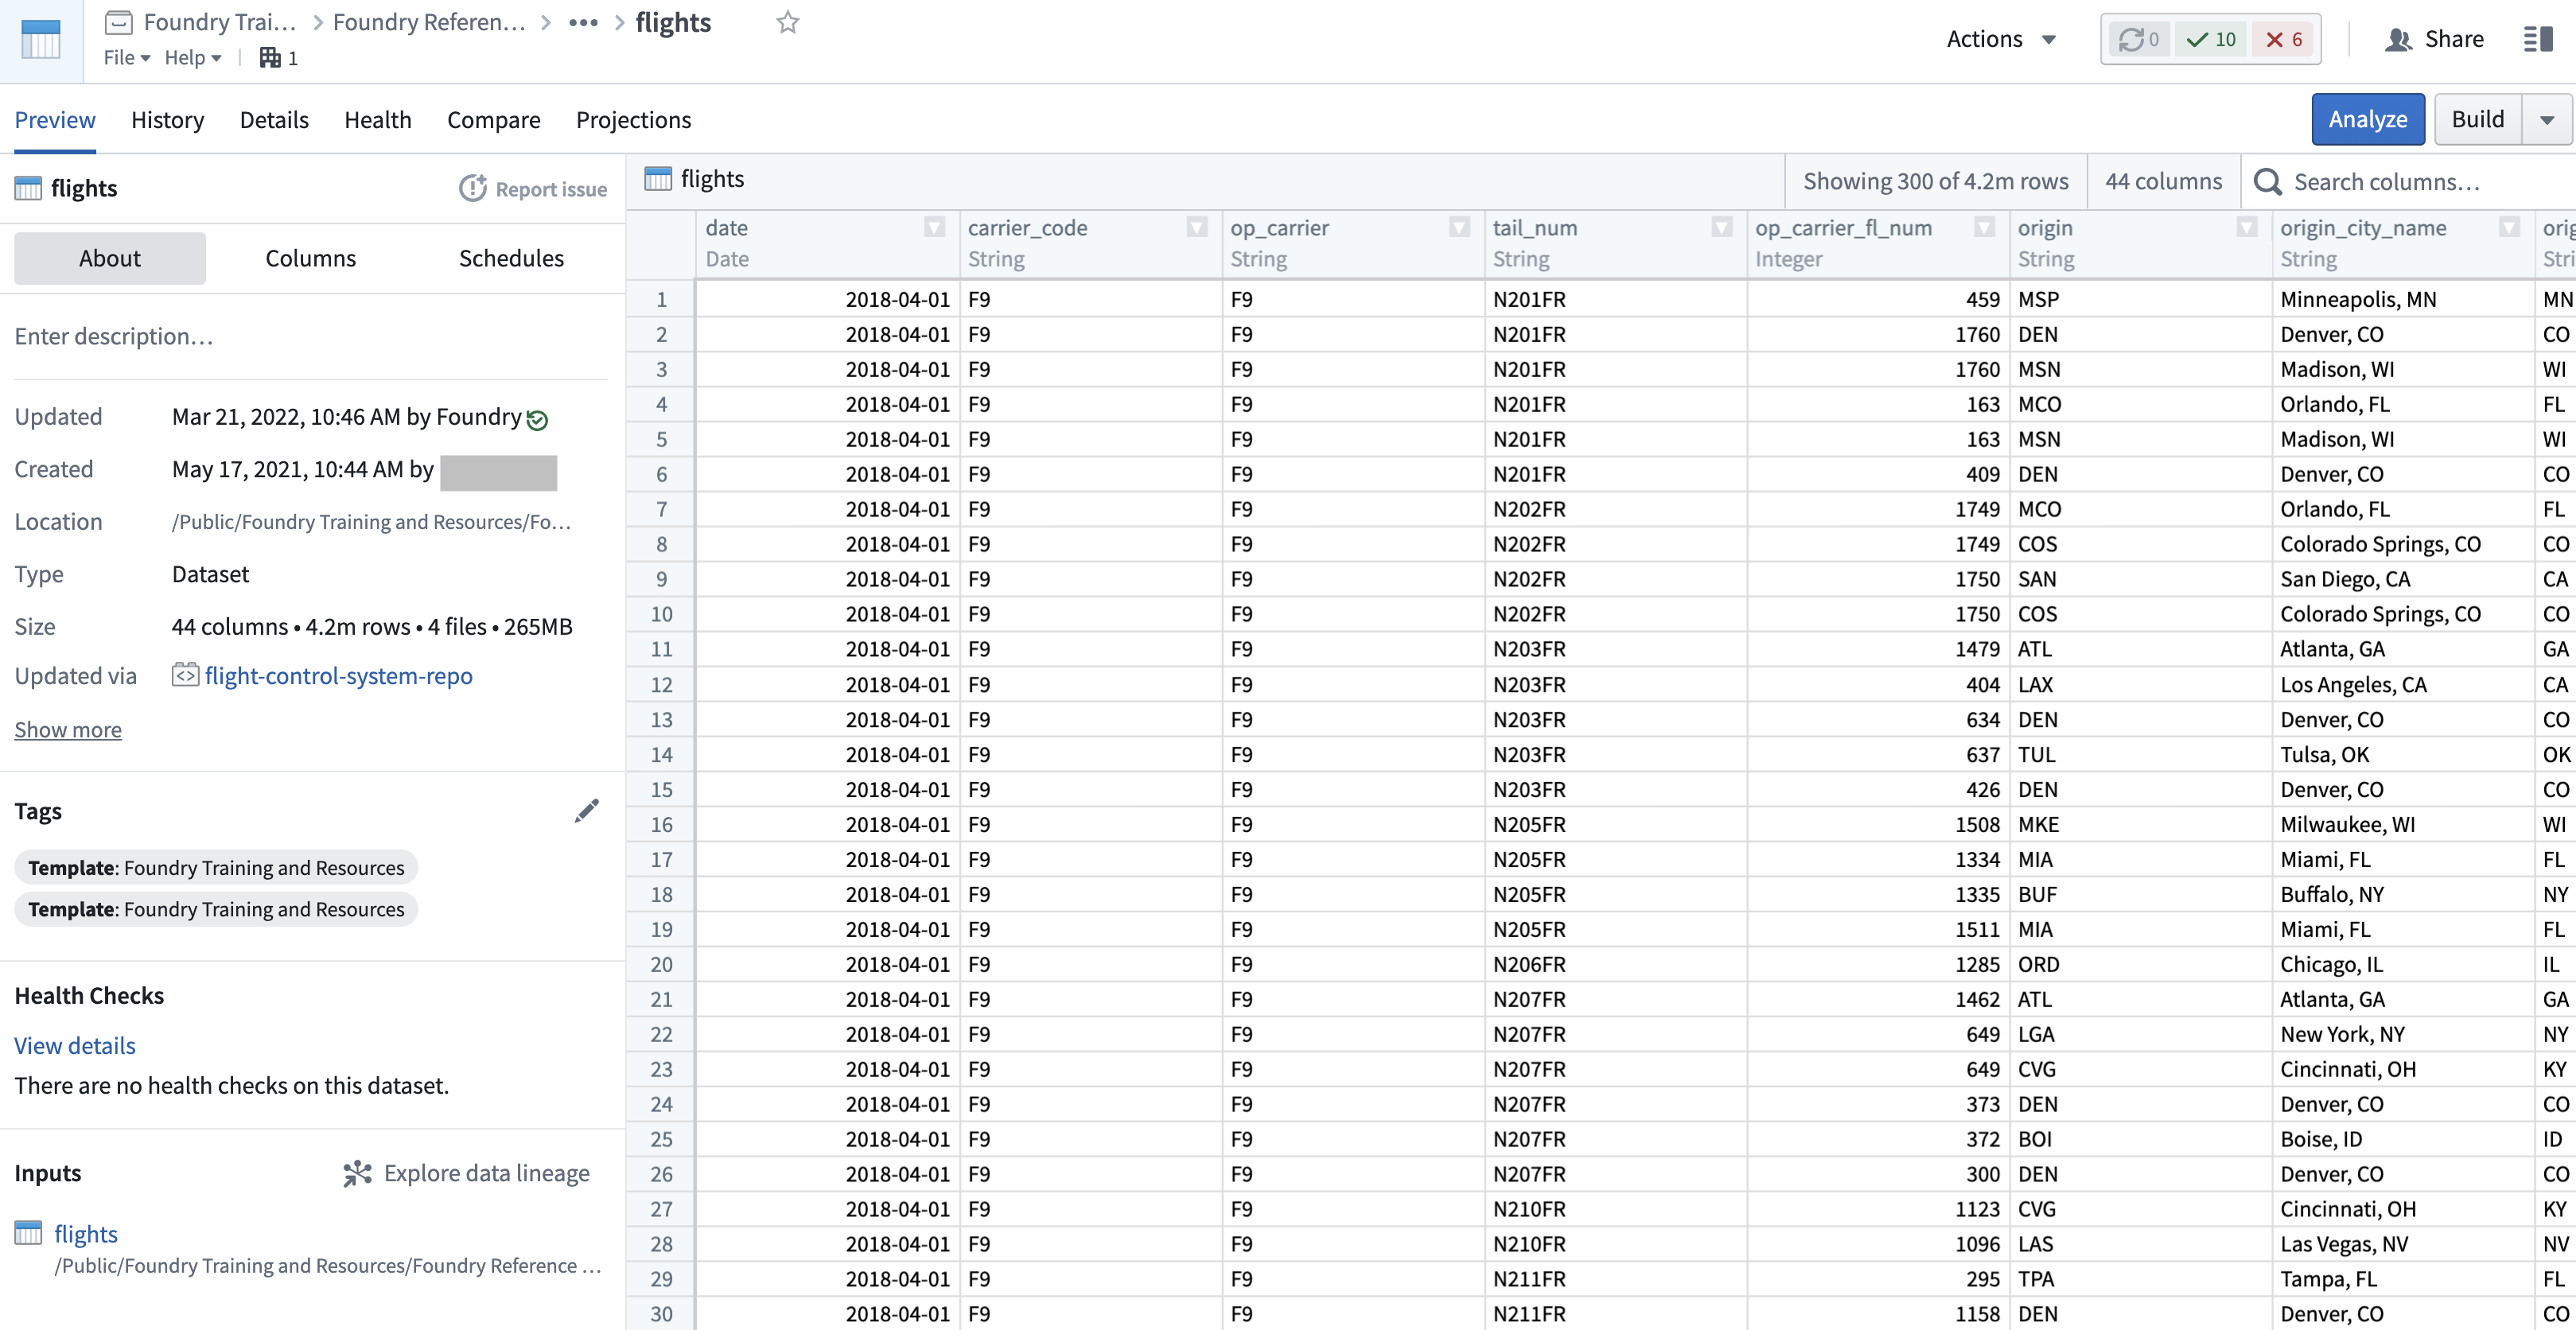
Task: Click the search columns magnifier icon
Action: [2268, 182]
